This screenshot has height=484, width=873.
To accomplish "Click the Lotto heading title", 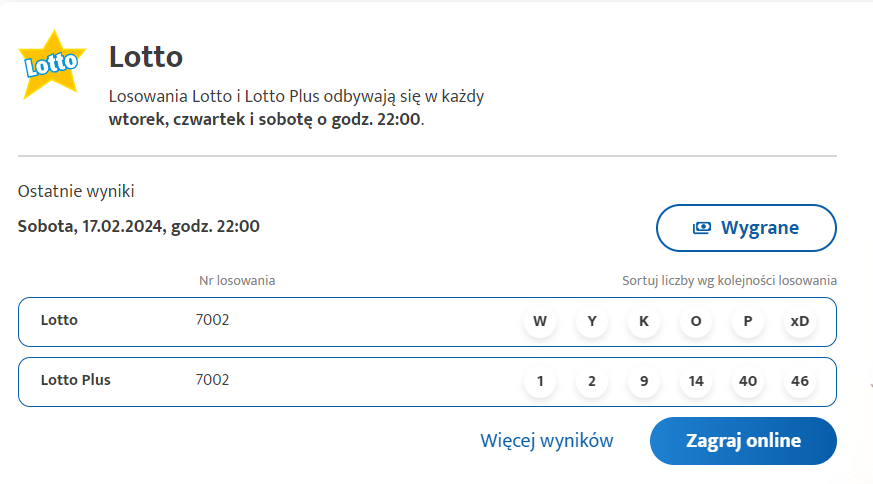I will click(x=146, y=57).
